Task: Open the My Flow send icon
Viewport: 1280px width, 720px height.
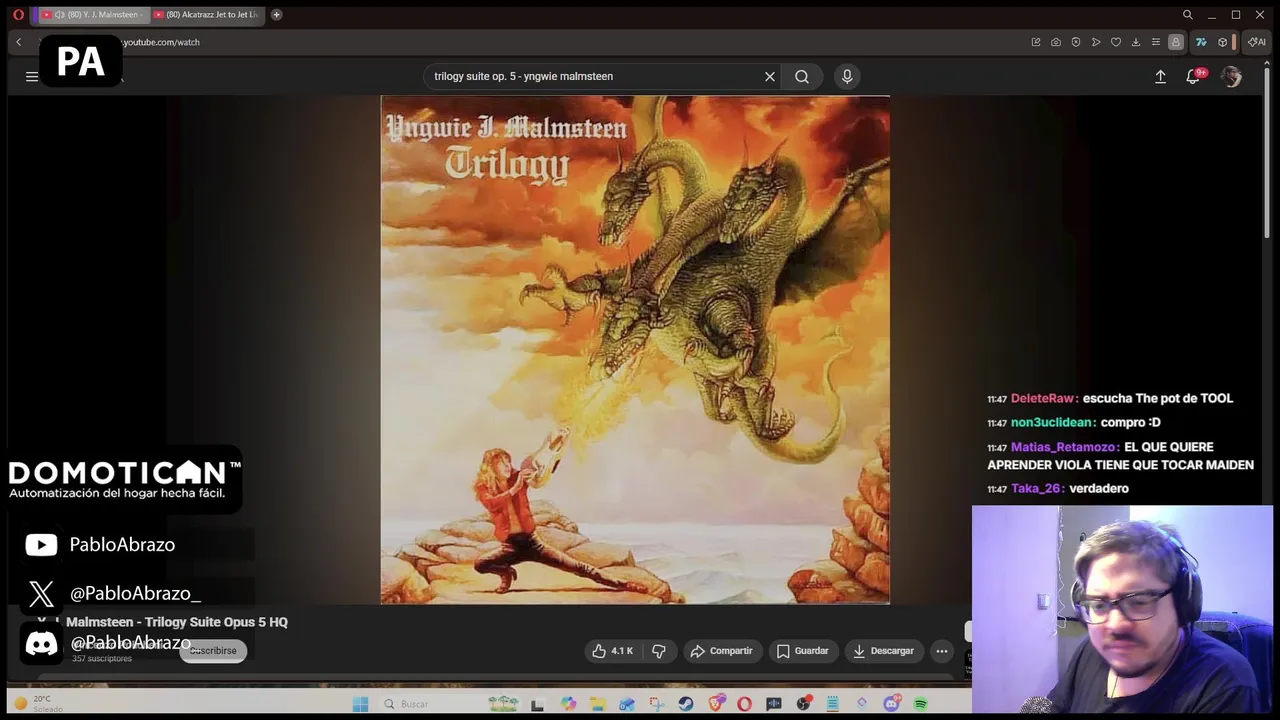Action: pos(1096,42)
